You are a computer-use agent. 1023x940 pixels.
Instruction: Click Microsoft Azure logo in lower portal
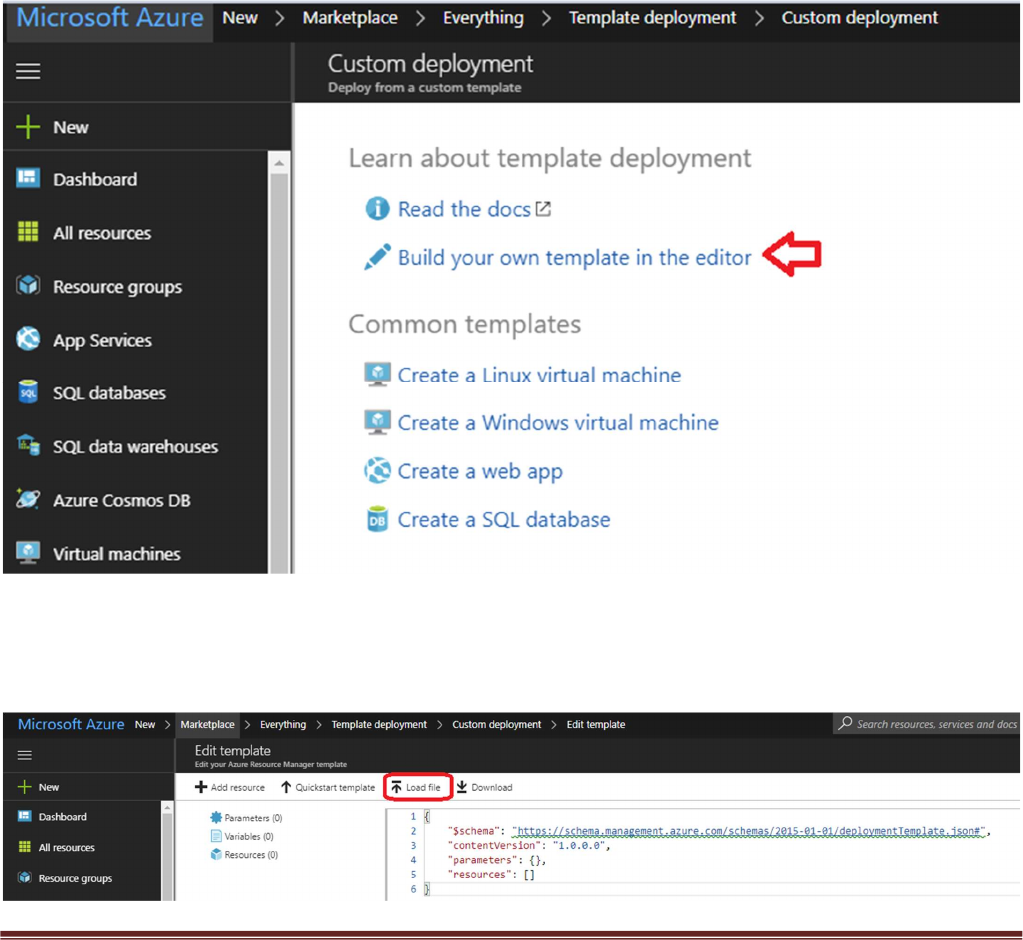coord(70,724)
